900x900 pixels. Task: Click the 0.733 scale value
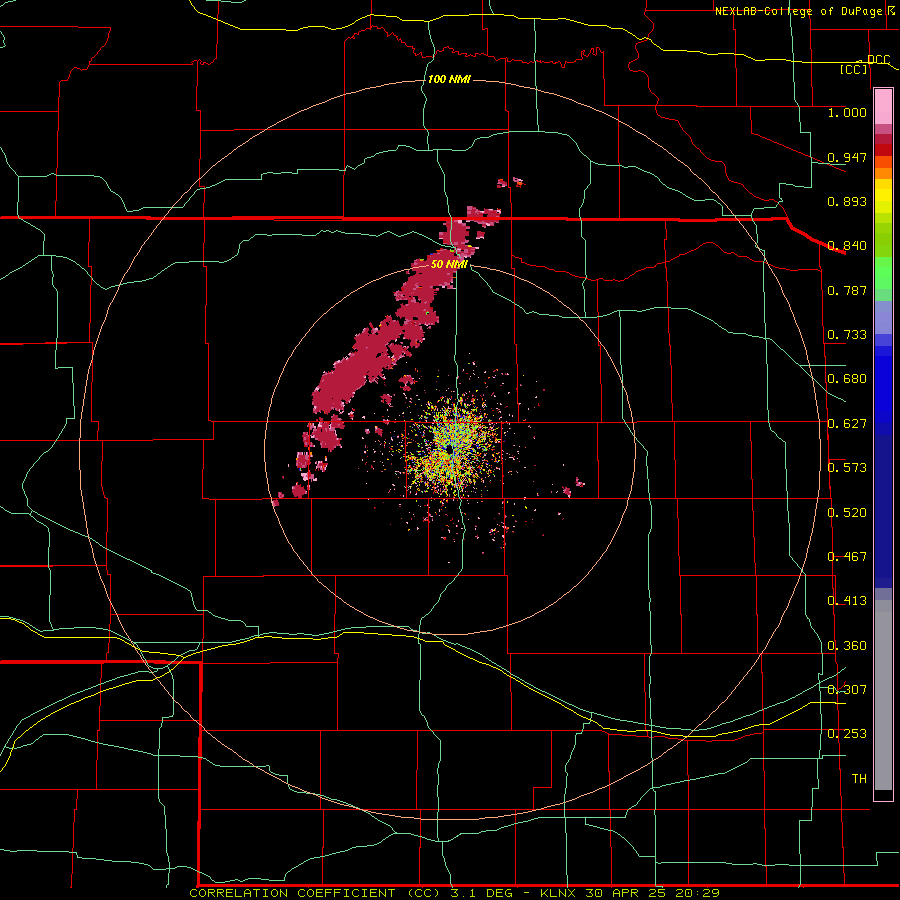[847, 335]
